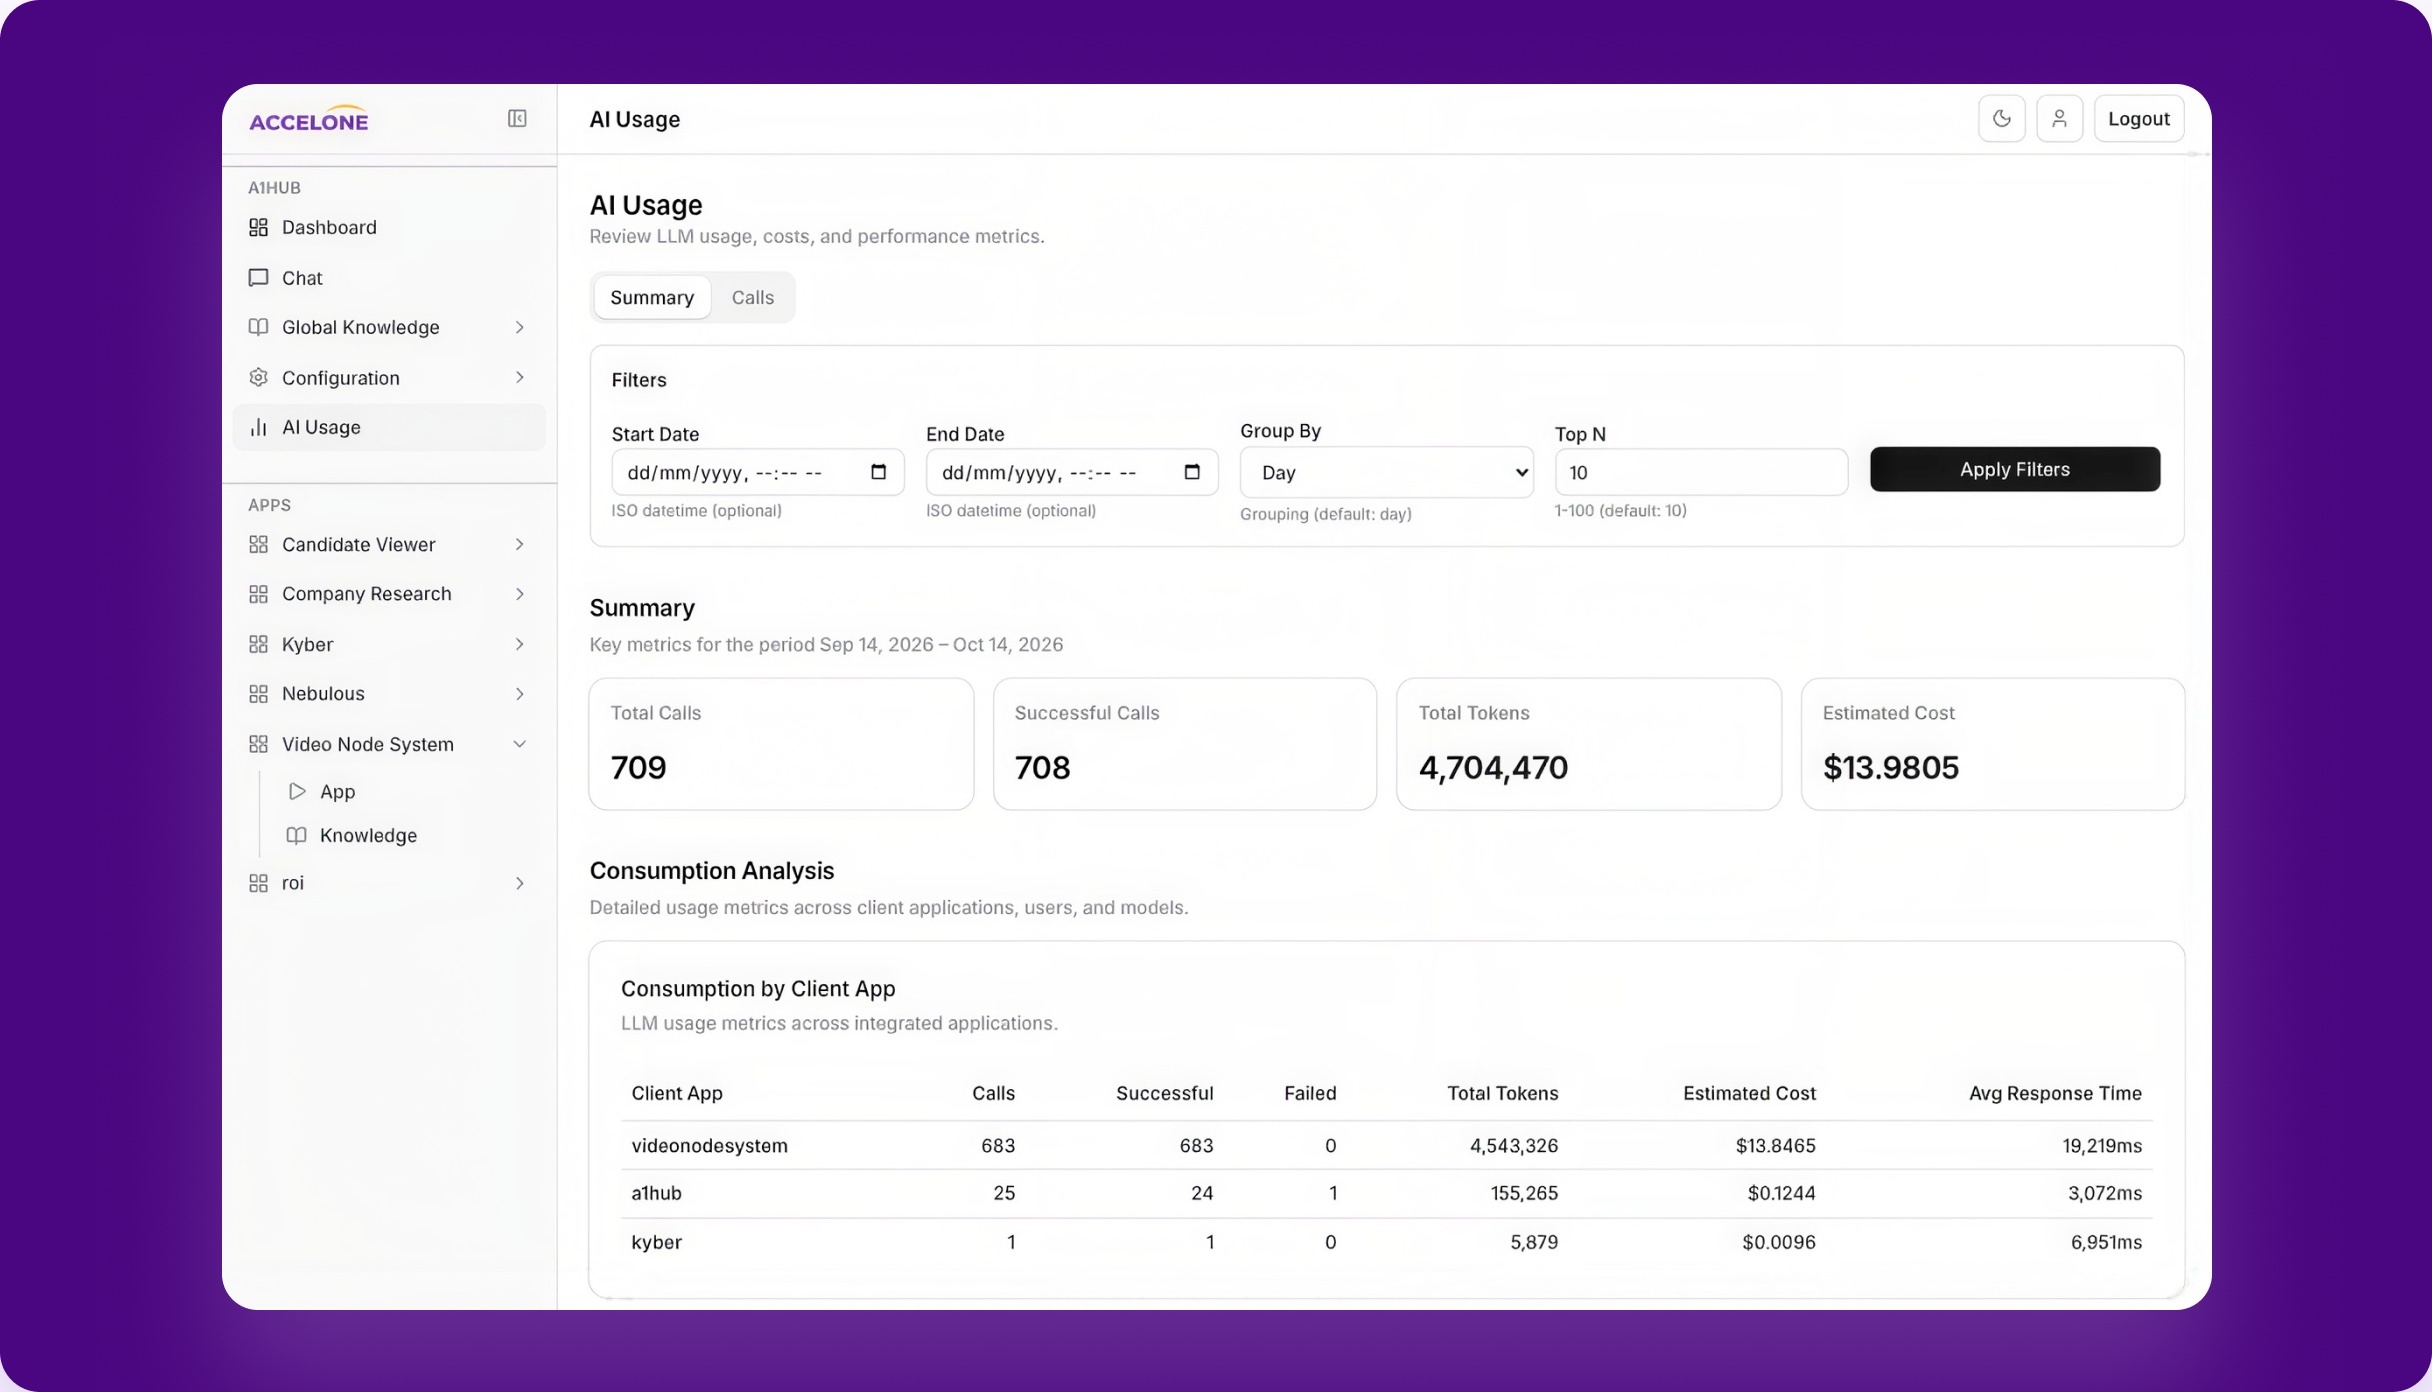This screenshot has width=2432, height=1392.
Task: Focus the Top N input field
Action: point(1701,472)
